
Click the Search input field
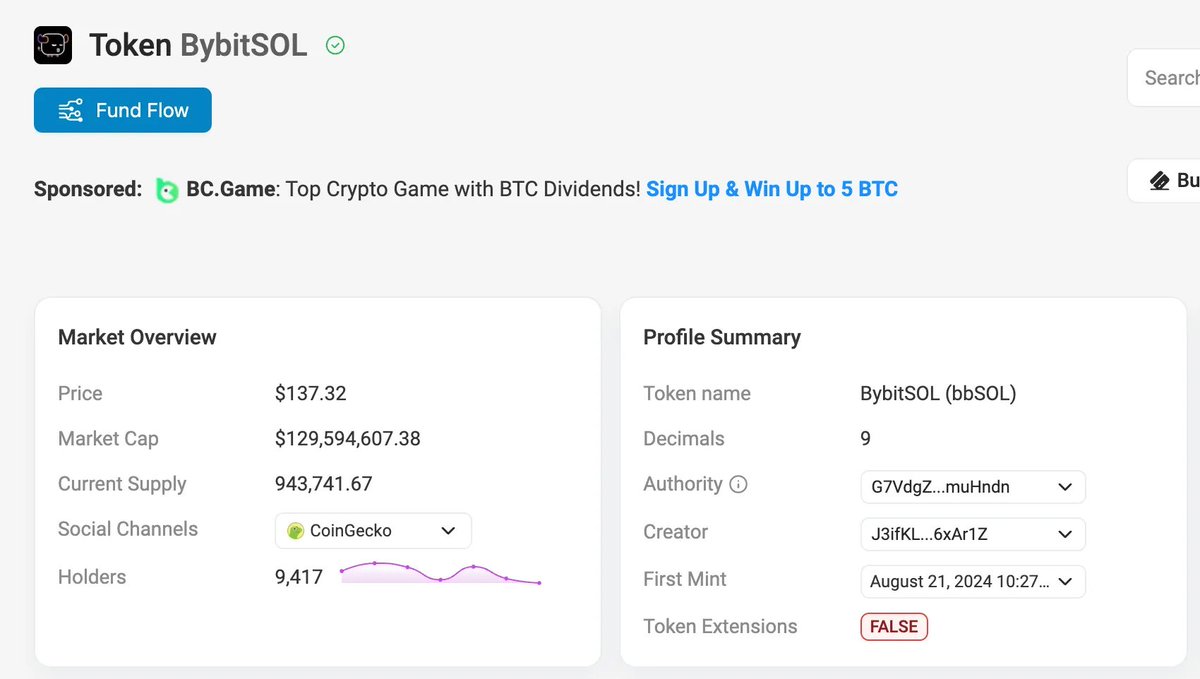1164,78
